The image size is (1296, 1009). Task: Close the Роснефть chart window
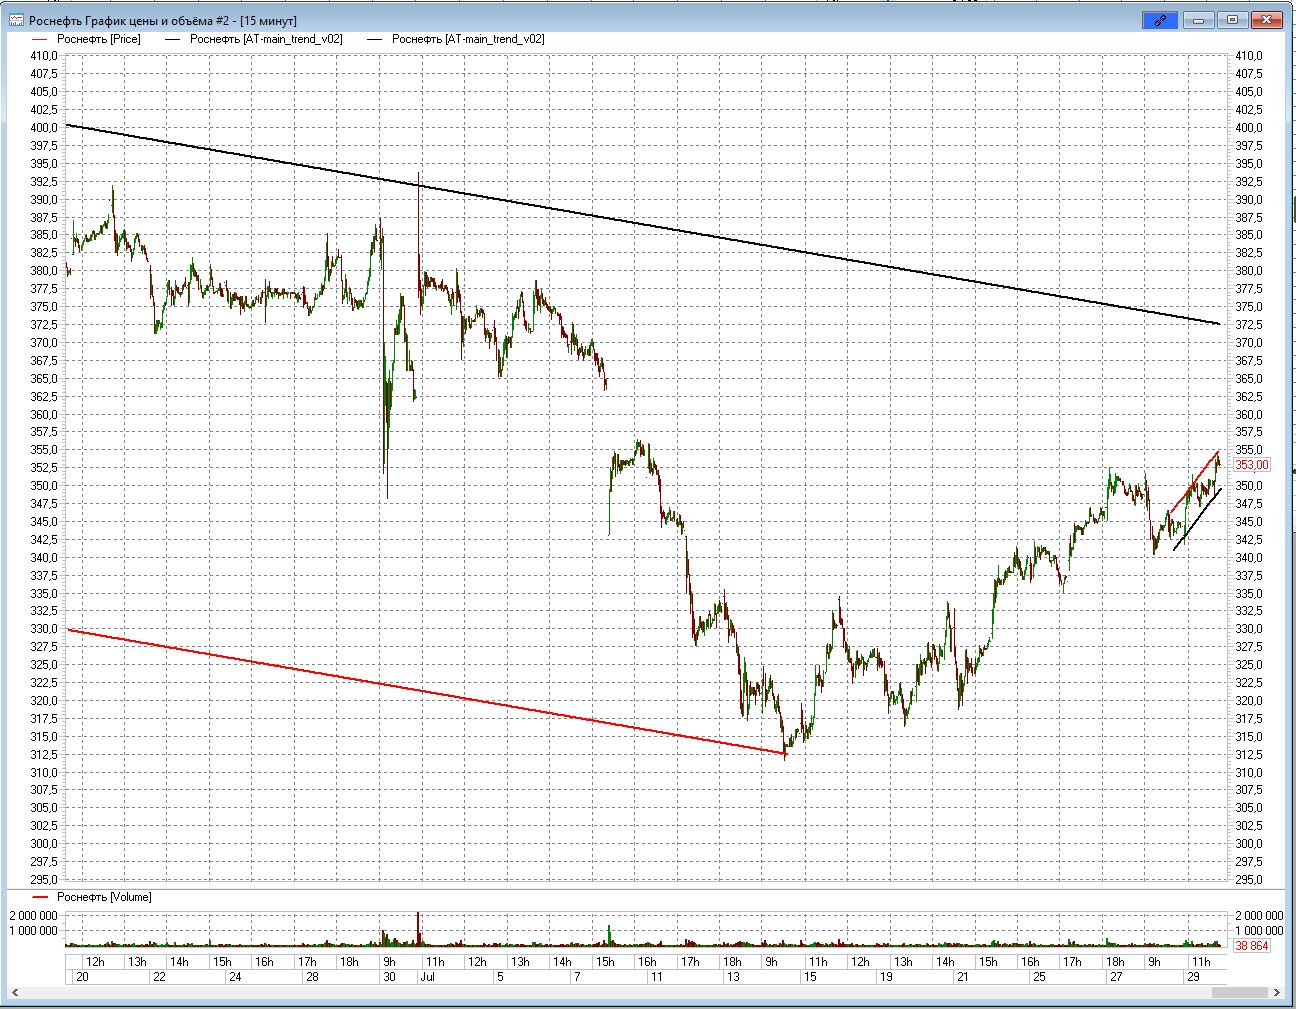tap(1267, 20)
